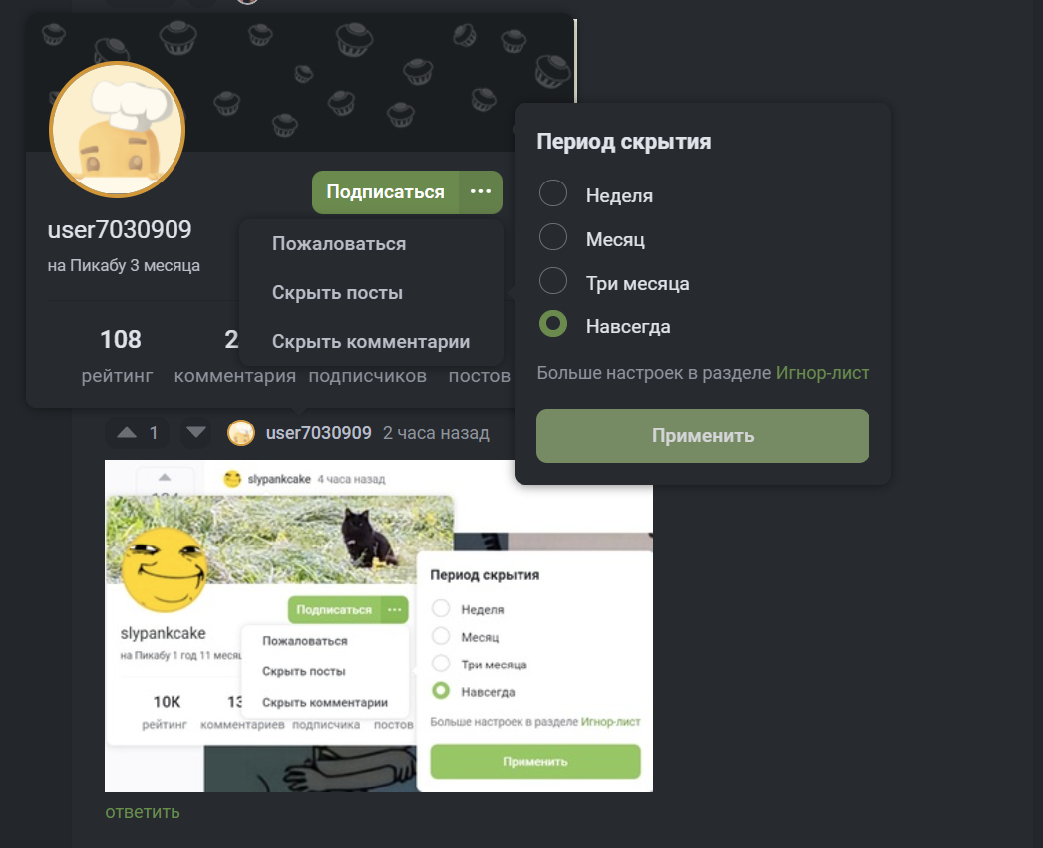Image resolution: width=1043 pixels, height=848 pixels.
Task: Open the user7030909 name in the comment header
Action: 319,433
